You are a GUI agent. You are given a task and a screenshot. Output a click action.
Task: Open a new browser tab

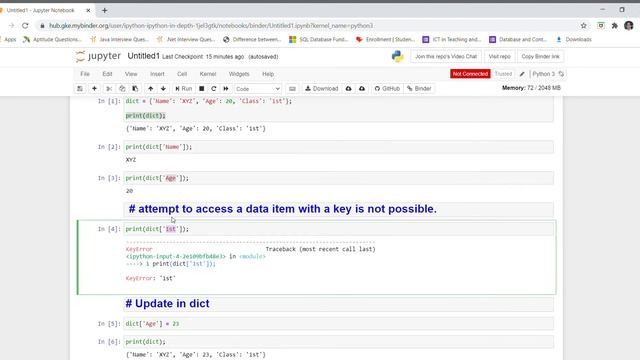pyautogui.click(x=104, y=10)
